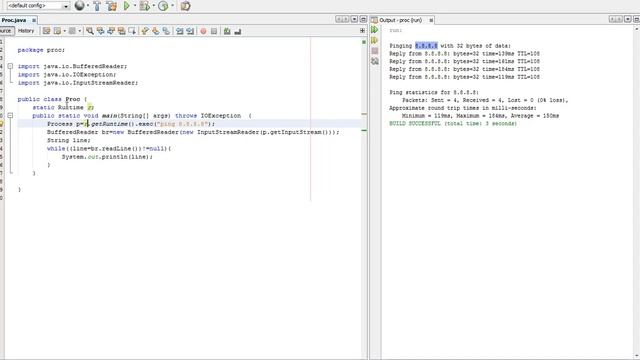Image resolution: width=640 pixels, height=360 pixels.
Task: Click the Shift Line Left icon
Action: [x=180, y=31]
